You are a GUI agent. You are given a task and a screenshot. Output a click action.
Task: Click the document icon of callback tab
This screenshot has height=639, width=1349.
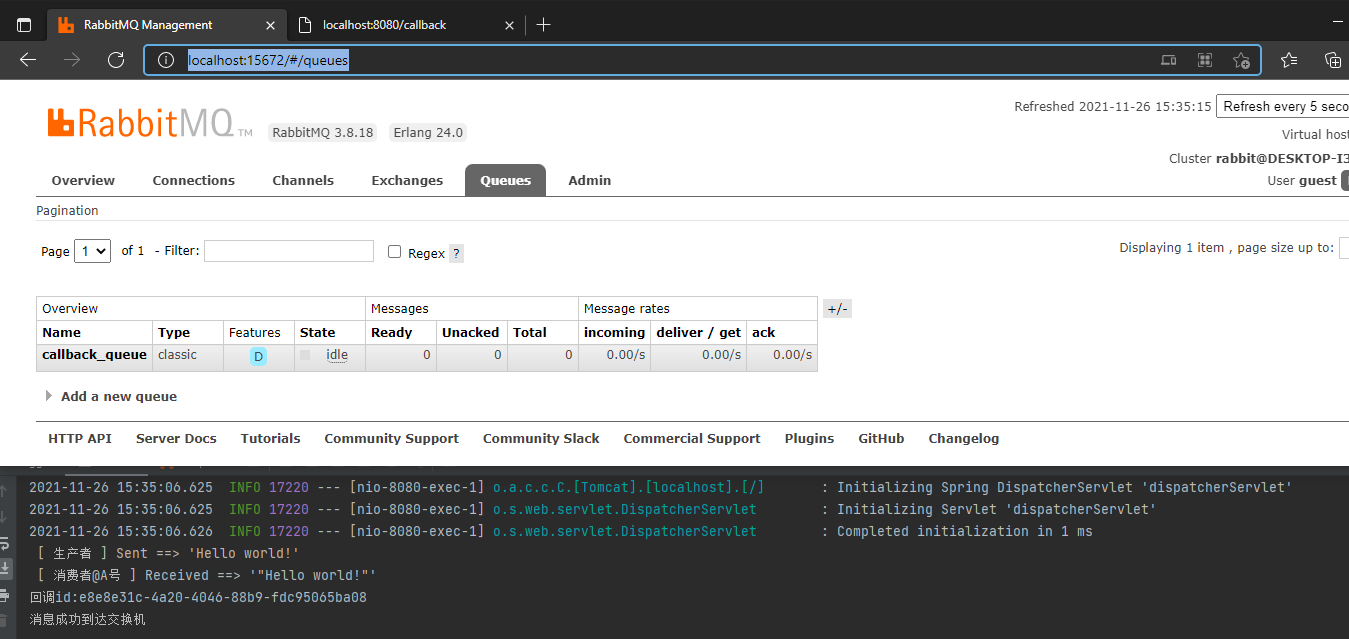[x=304, y=24]
